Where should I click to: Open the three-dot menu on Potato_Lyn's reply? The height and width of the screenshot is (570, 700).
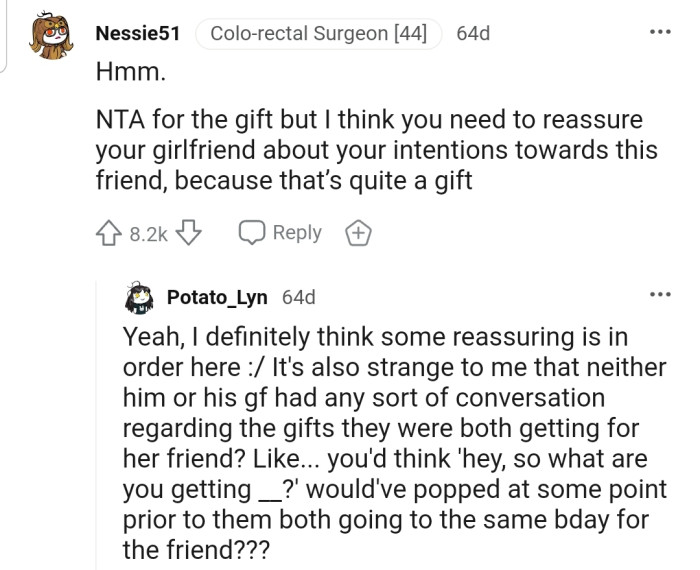pyautogui.click(x=660, y=295)
